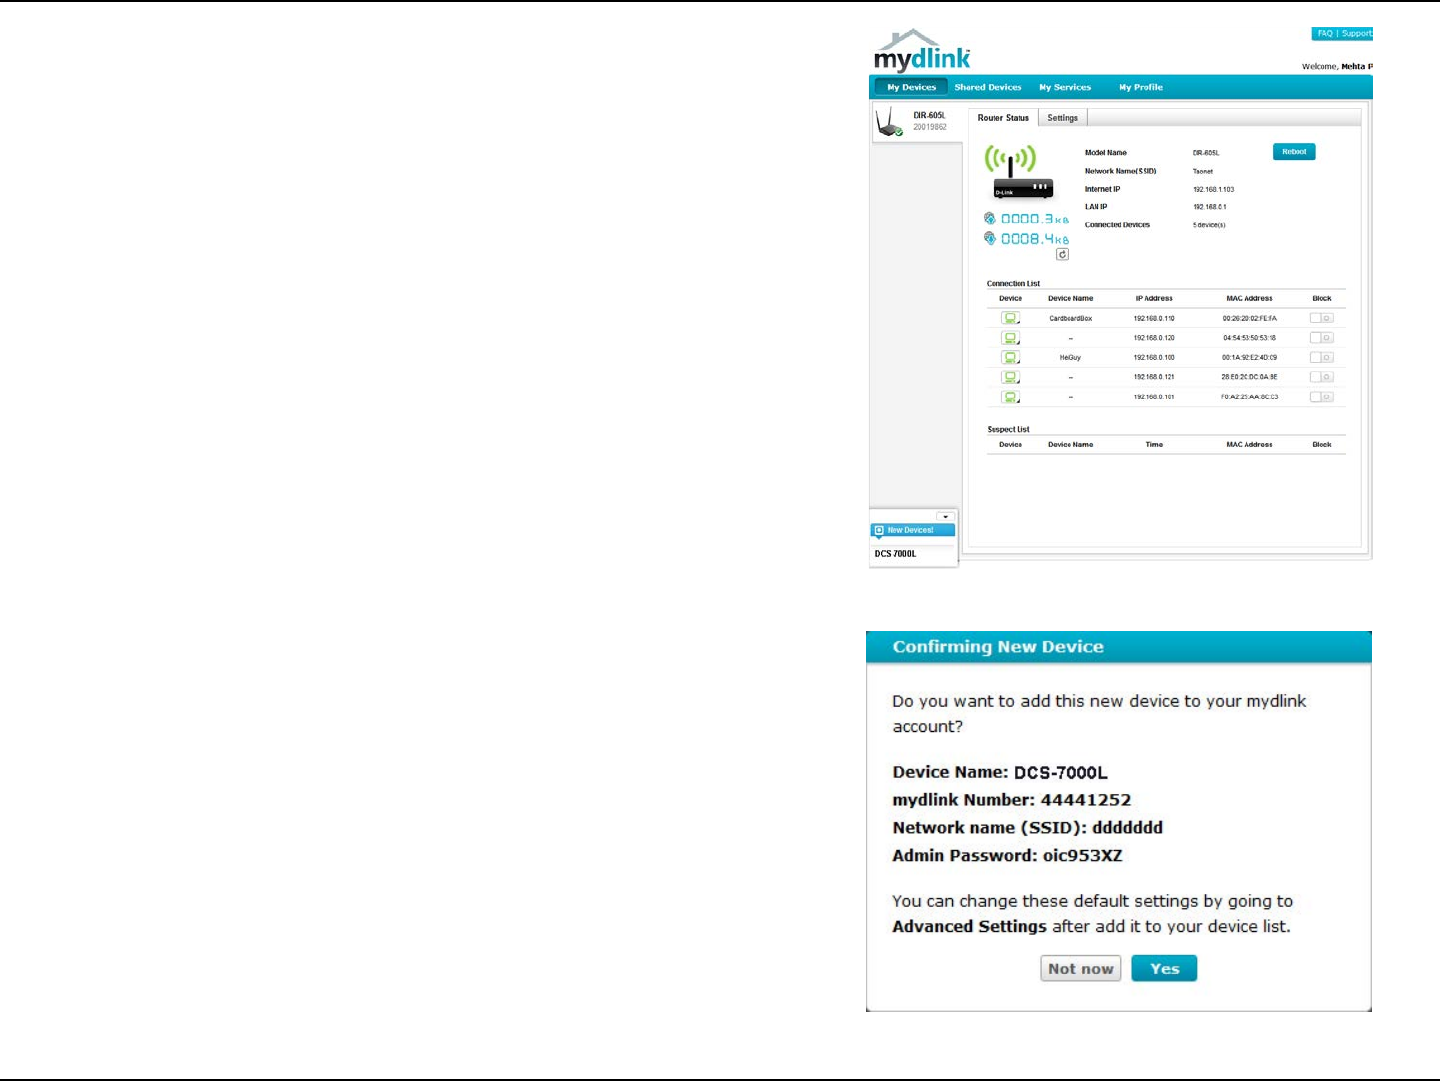Screen dimensions: 1440x1081
Task: Click the Internet IP value 192.168.1.103
Action: coord(1213,189)
